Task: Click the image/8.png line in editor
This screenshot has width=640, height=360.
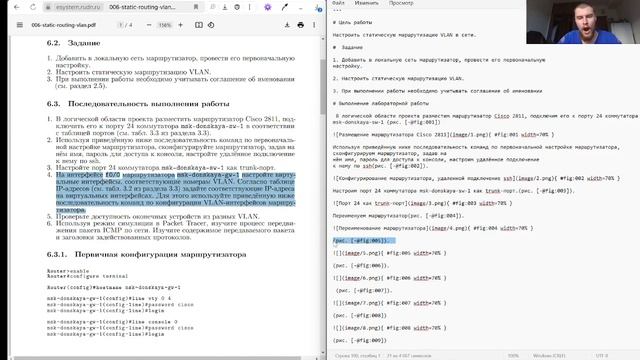Action: click(389, 328)
